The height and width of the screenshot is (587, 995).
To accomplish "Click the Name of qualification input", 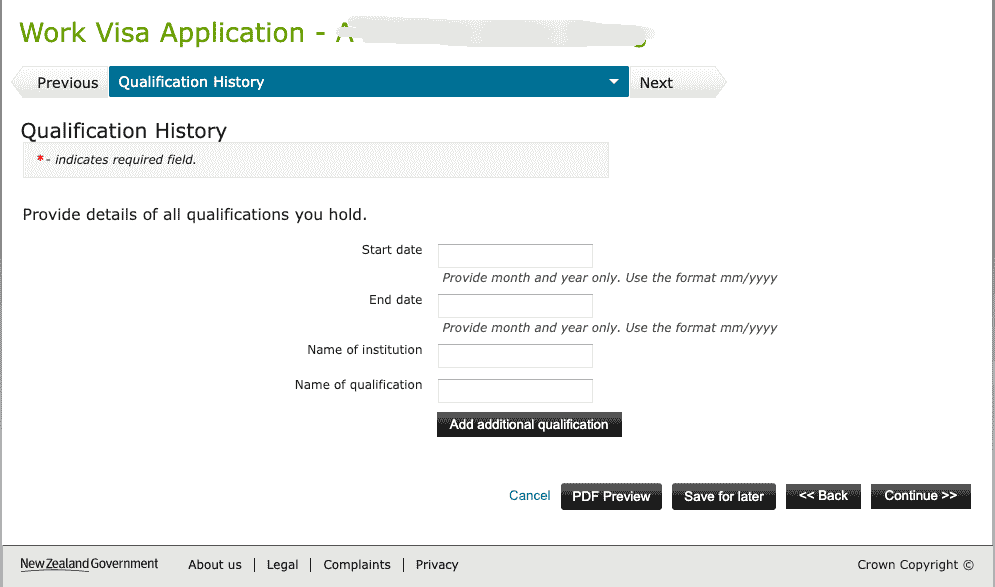I will (515, 391).
